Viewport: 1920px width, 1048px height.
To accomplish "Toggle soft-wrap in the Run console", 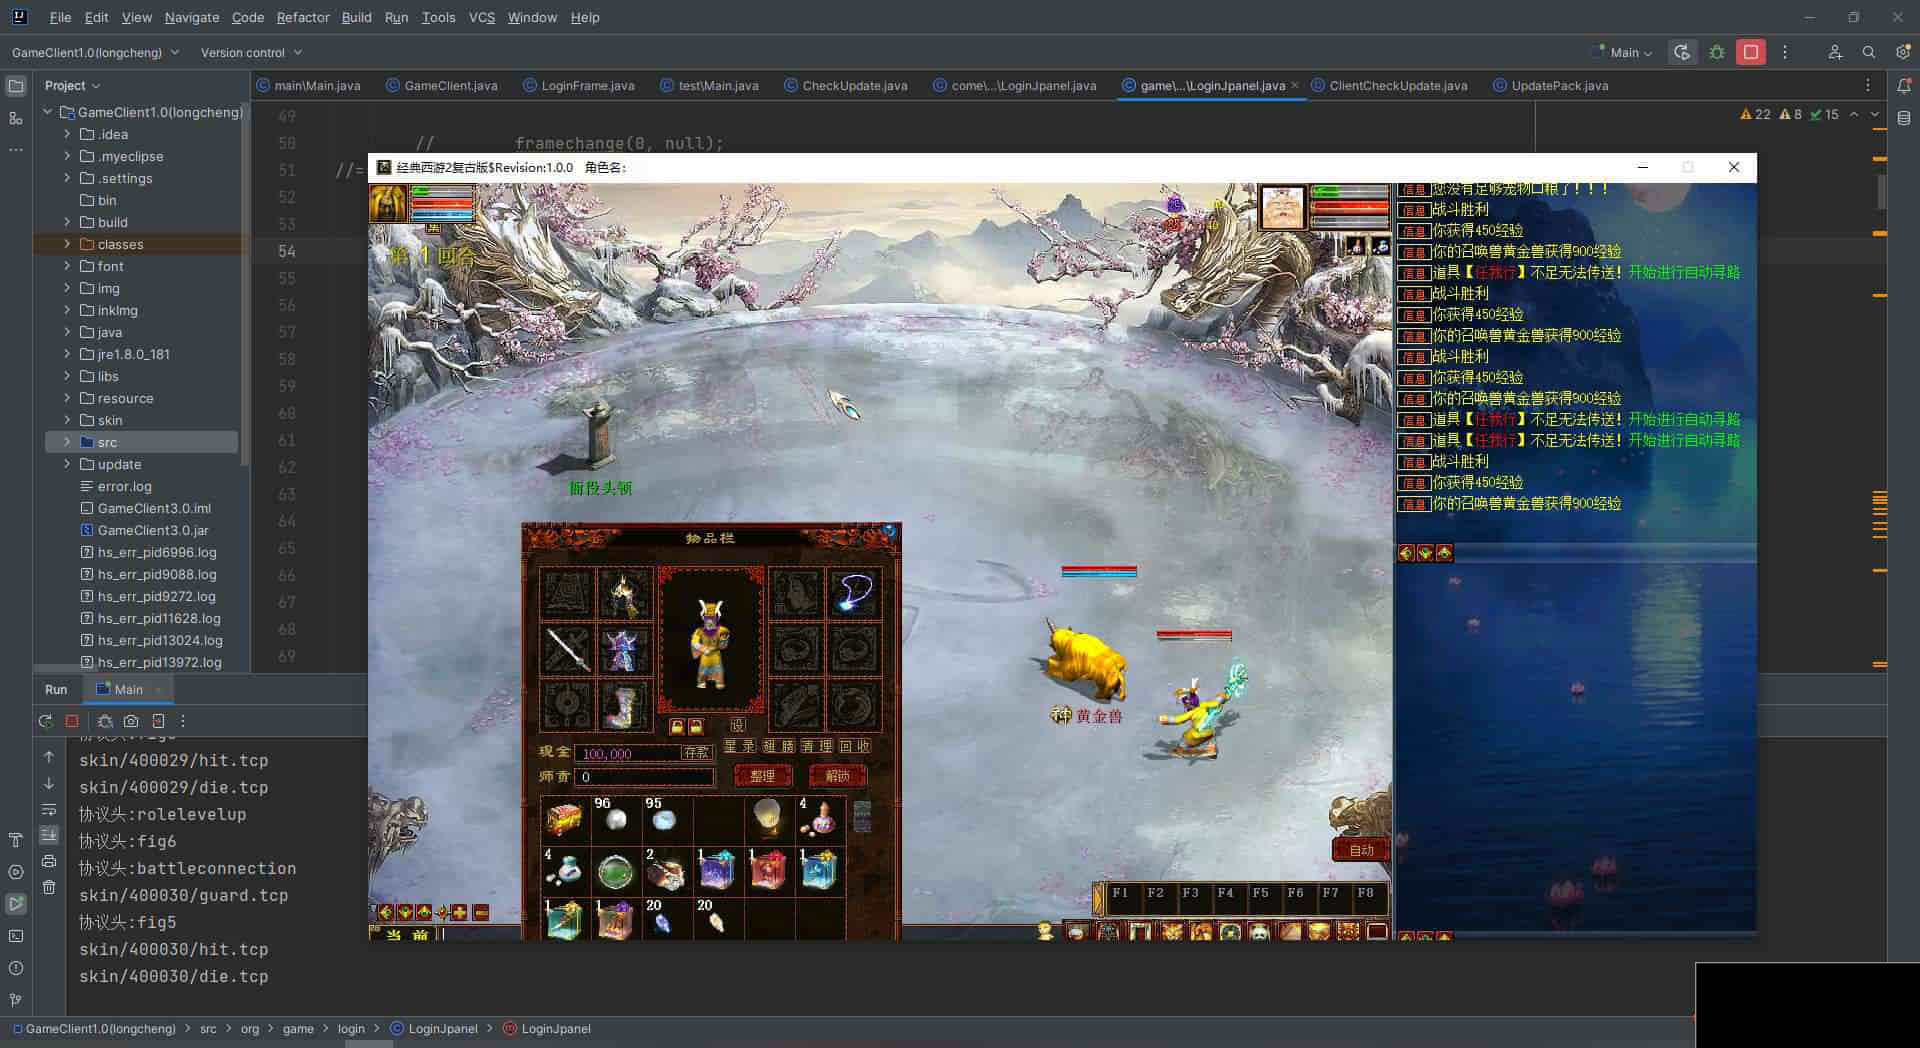I will click(49, 809).
